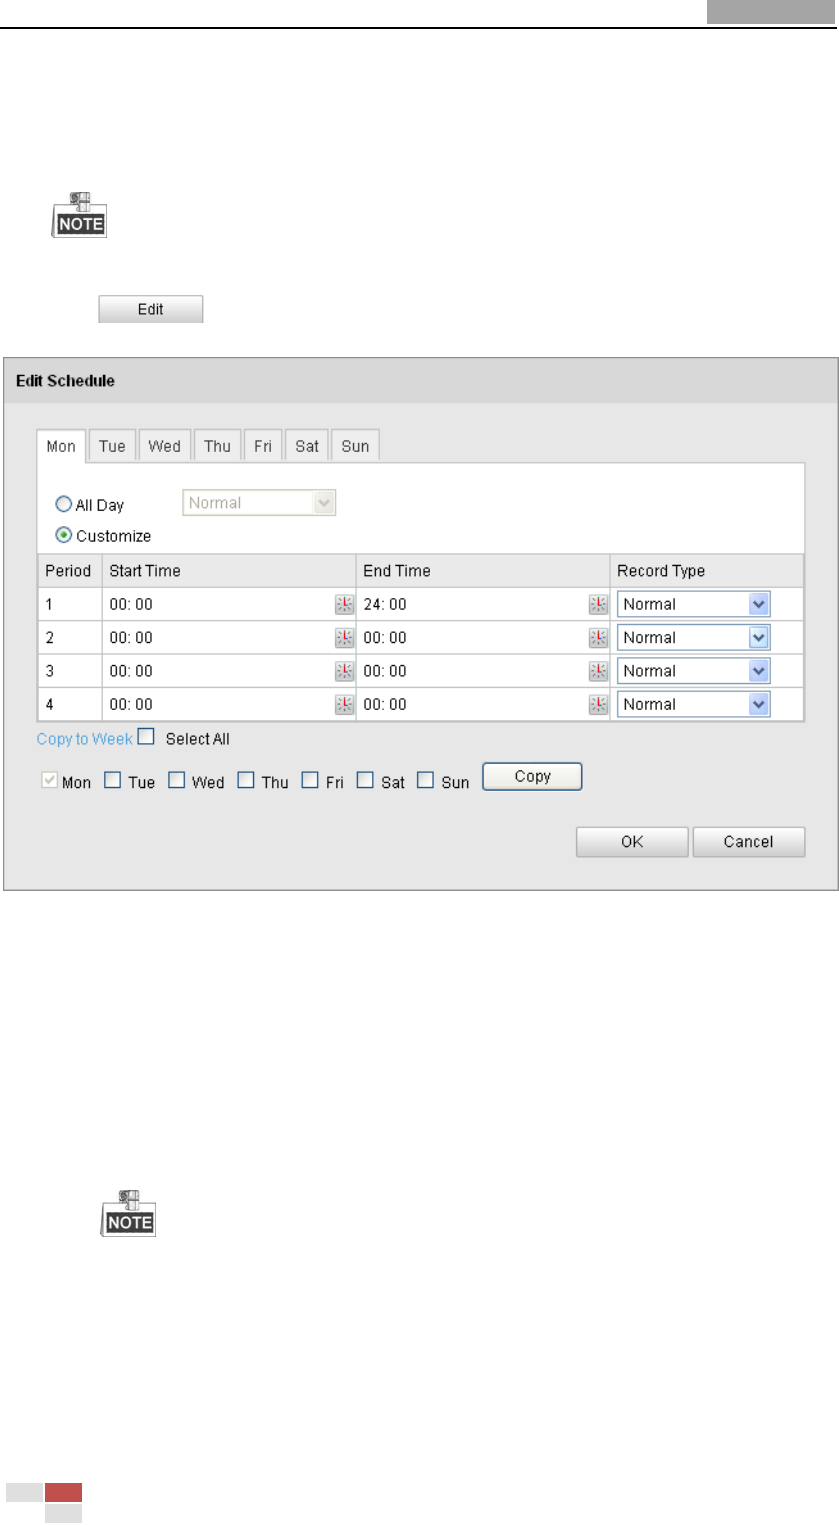The width and height of the screenshot is (839, 1525).
Task: Switch to the Fri tab
Action: 262,446
